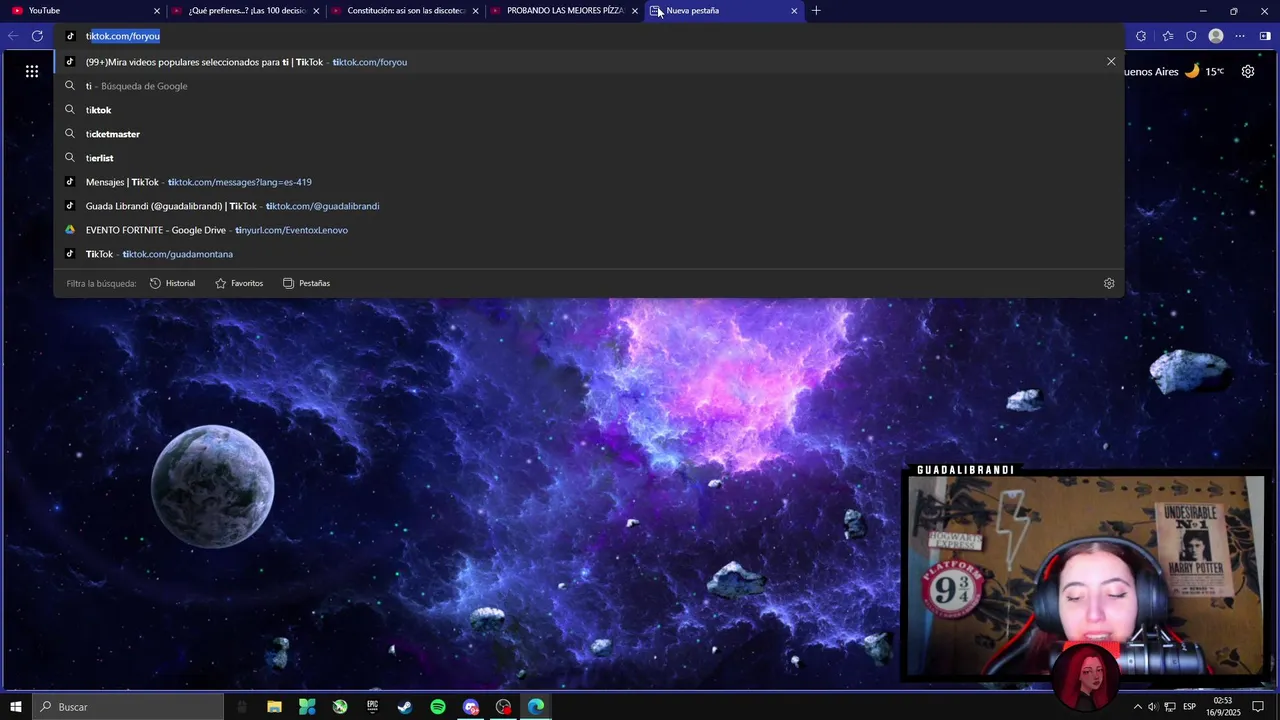Open new tab page settings gear
The height and width of the screenshot is (720, 1280).
click(x=1248, y=71)
